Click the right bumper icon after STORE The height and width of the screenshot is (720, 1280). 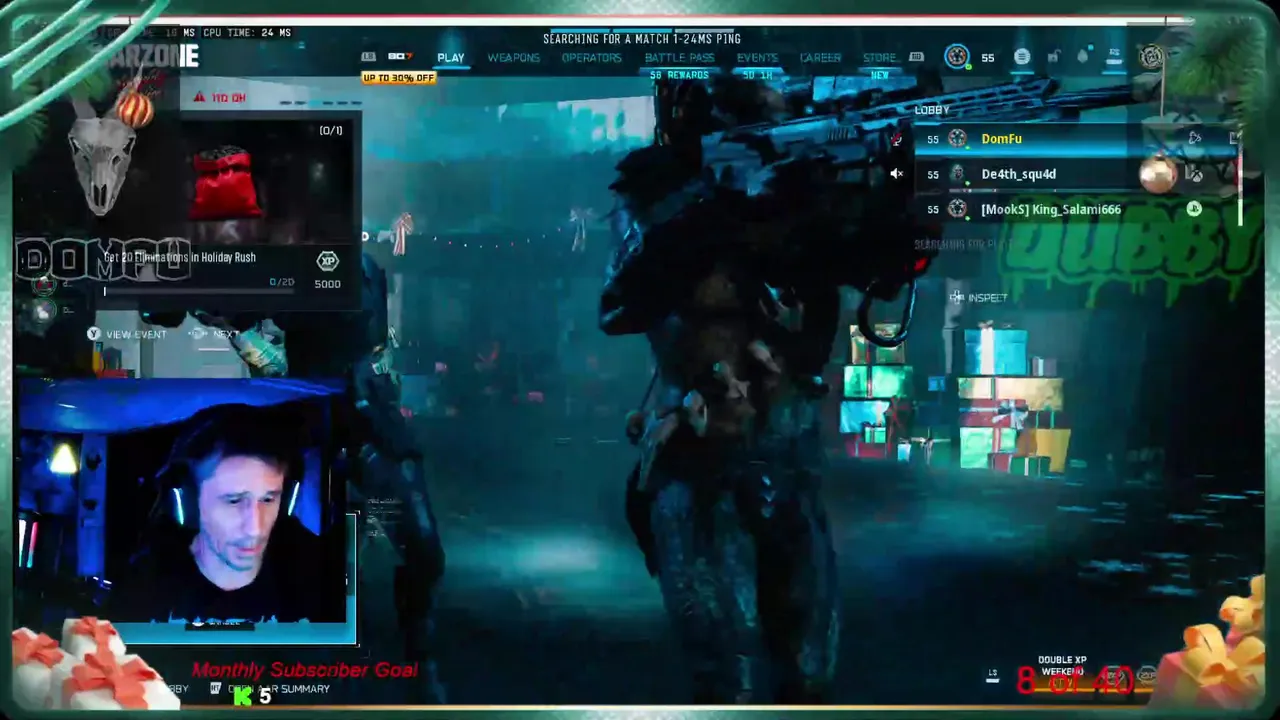(916, 57)
